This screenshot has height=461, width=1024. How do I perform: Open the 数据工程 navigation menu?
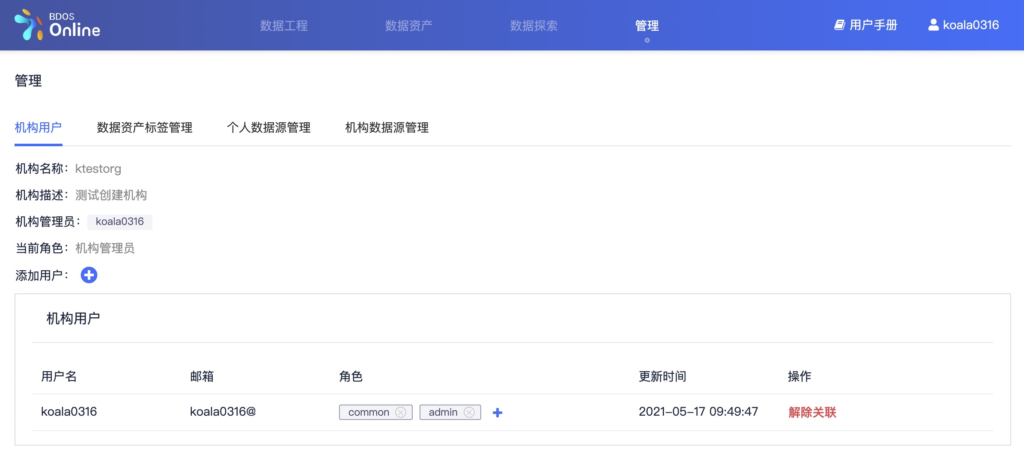point(283,25)
